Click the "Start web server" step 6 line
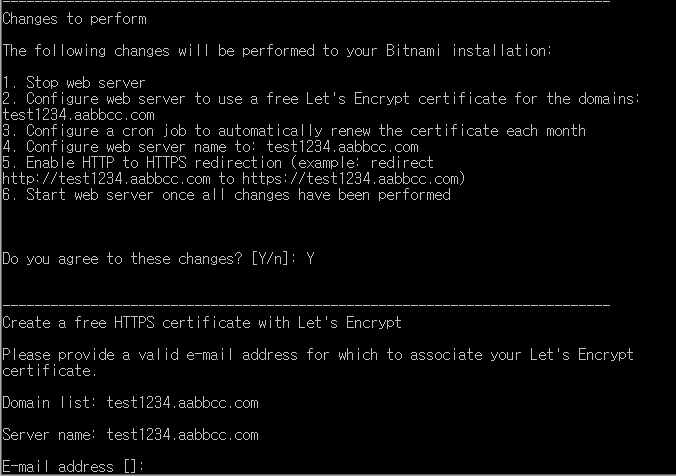Screen dimensions: 676x476 226,195
